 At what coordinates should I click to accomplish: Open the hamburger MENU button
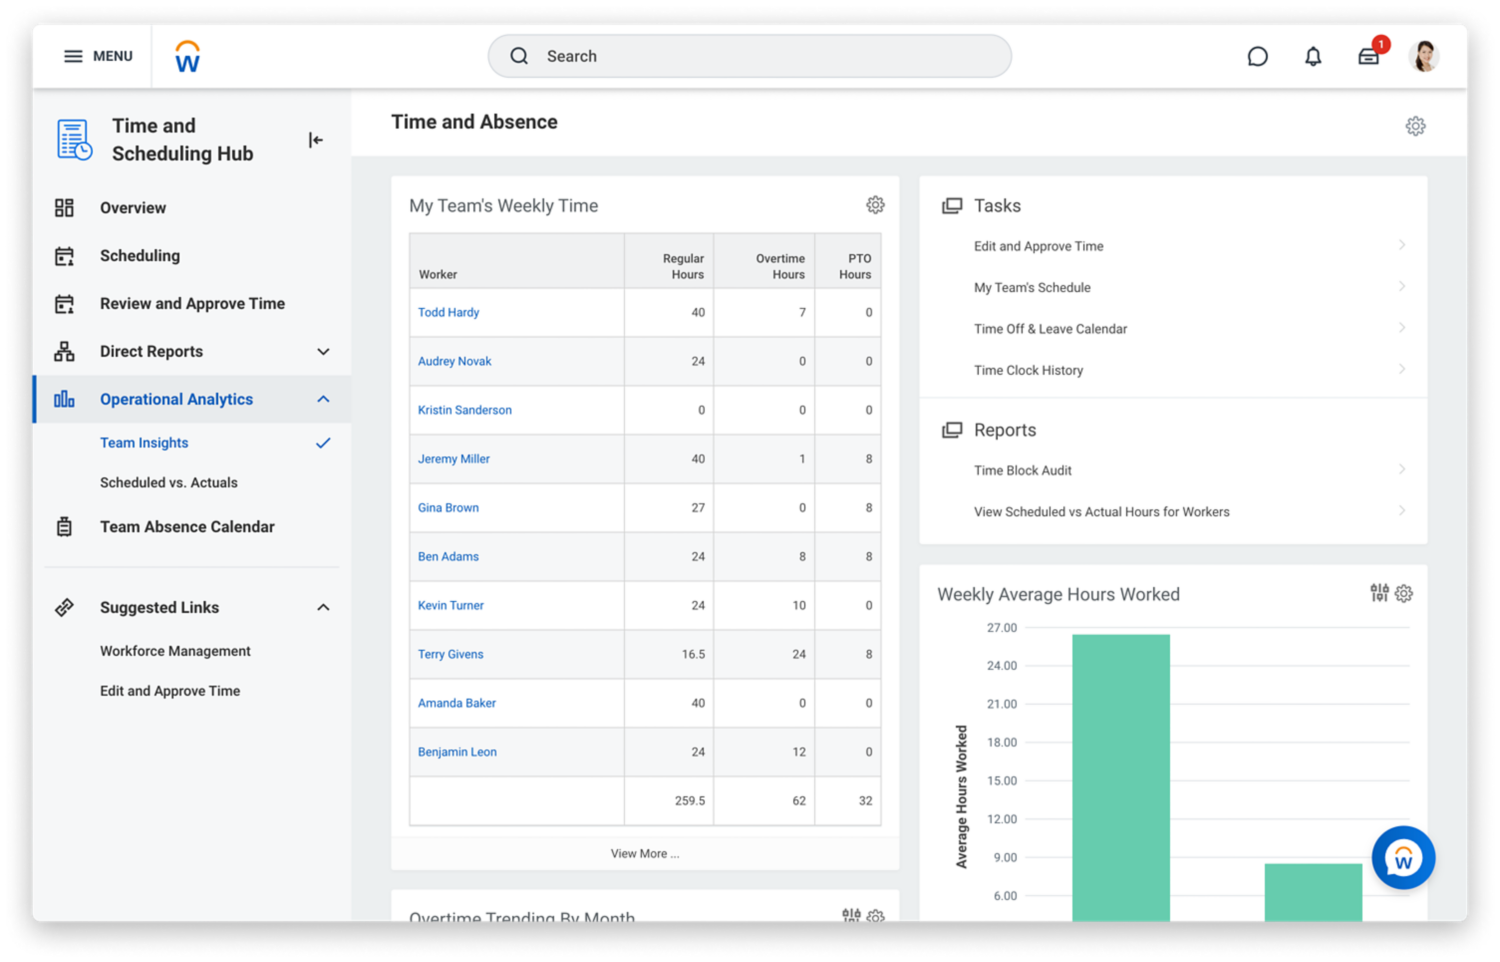tap(98, 56)
